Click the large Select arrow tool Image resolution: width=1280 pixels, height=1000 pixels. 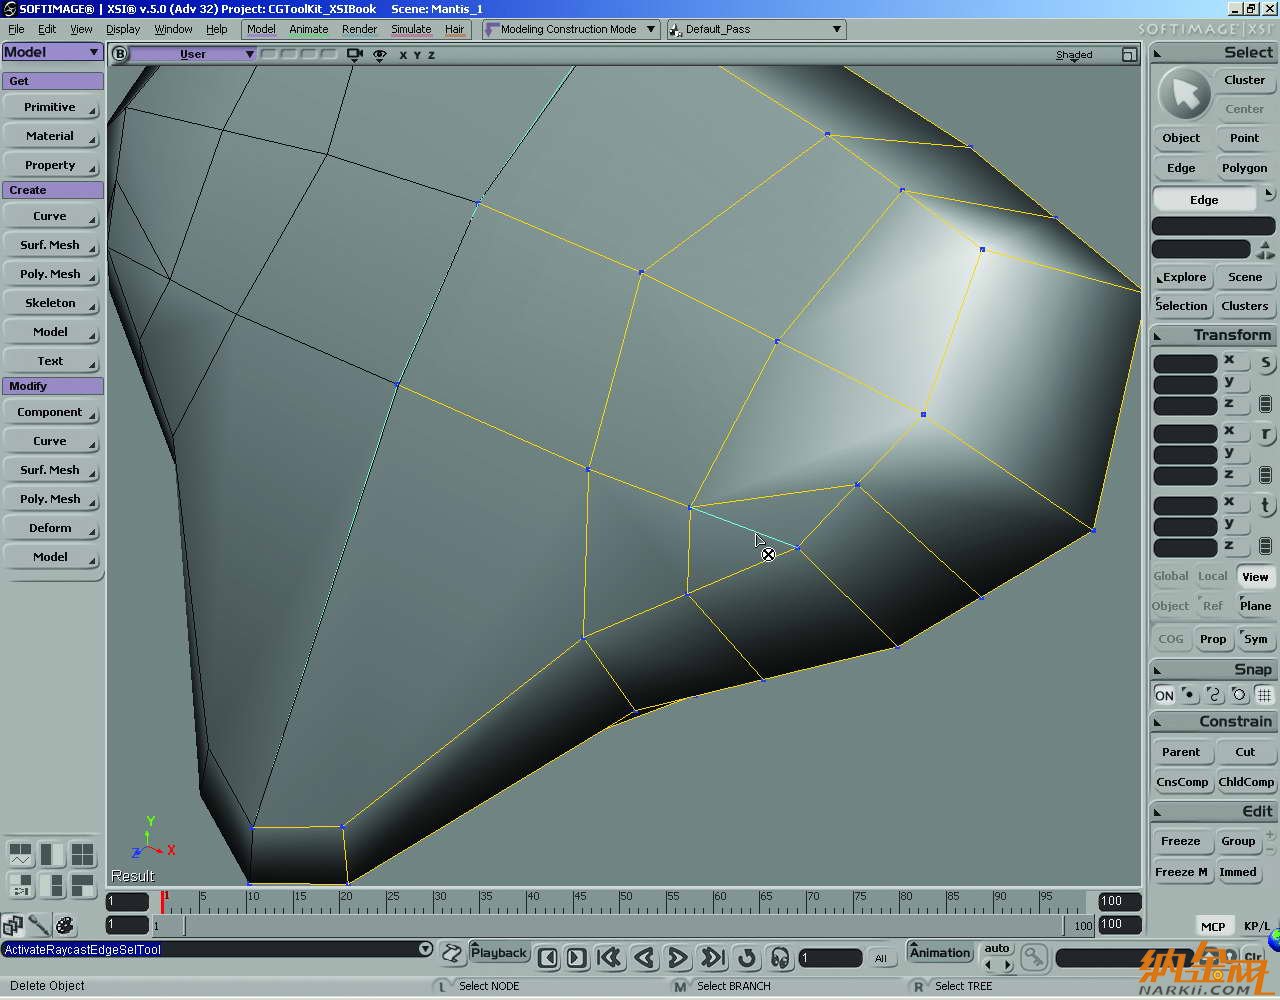coord(1184,95)
